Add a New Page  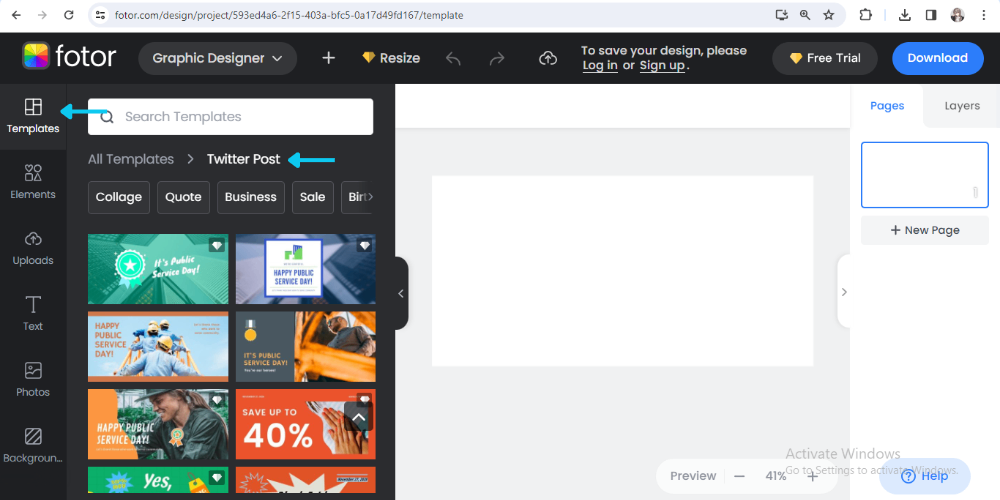[x=925, y=230]
